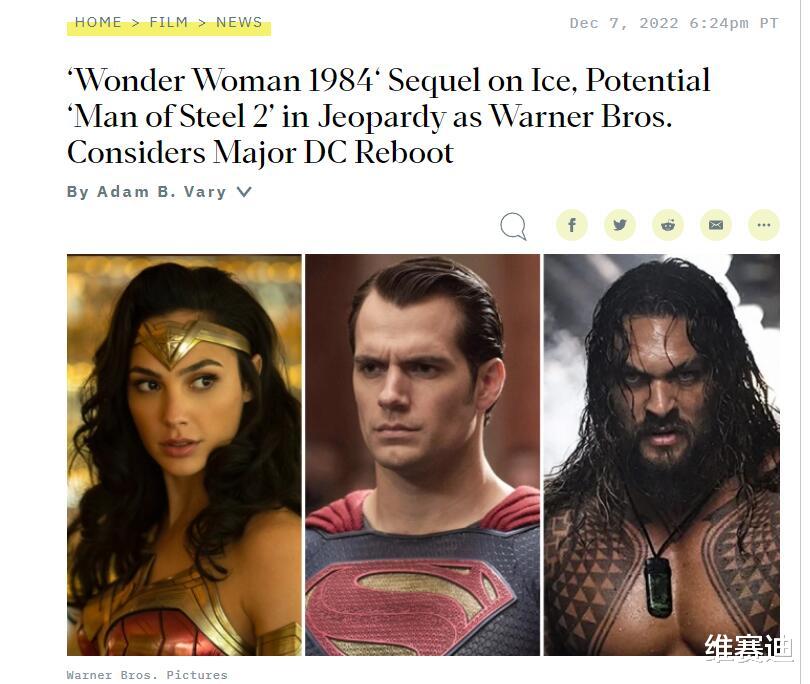Open NEWS breadcrumb section

click(x=239, y=22)
